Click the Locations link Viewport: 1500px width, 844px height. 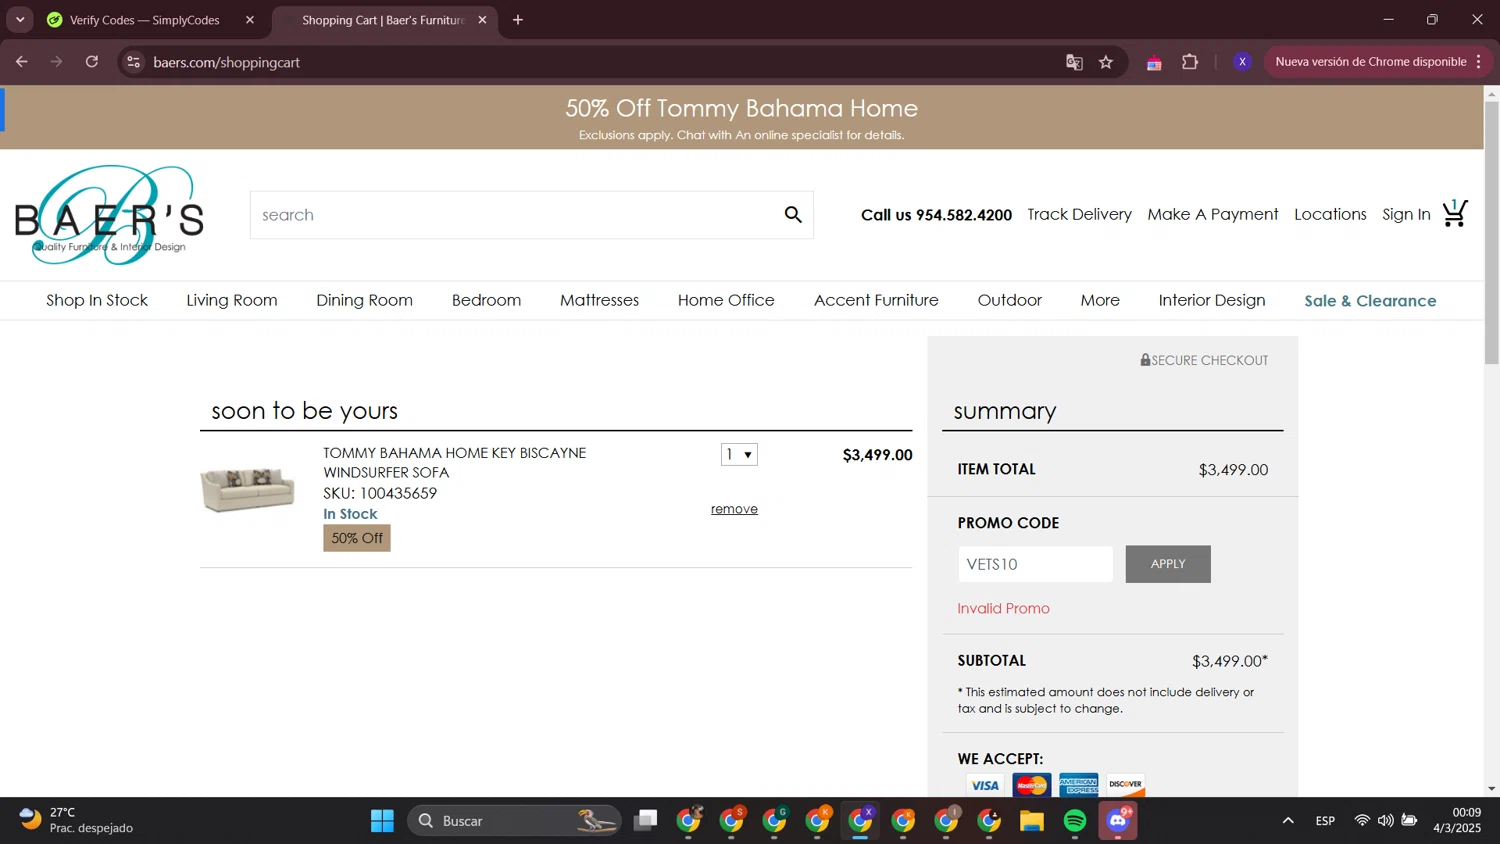point(1330,214)
